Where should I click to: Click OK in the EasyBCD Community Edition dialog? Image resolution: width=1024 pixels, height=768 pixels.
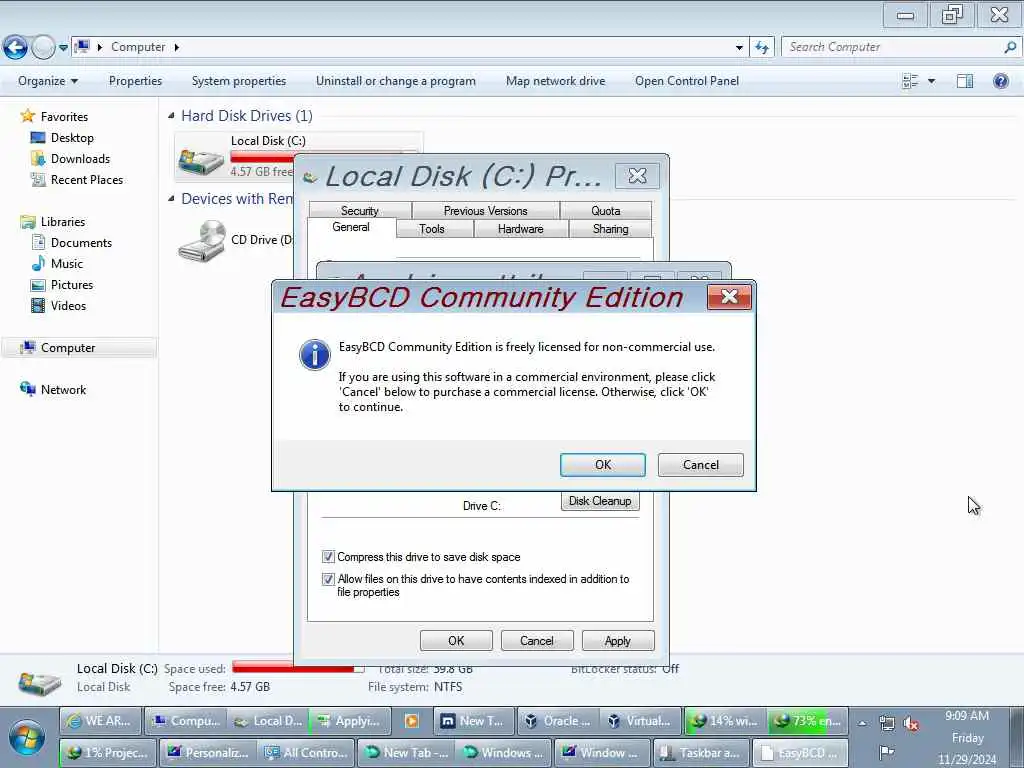click(602, 465)
